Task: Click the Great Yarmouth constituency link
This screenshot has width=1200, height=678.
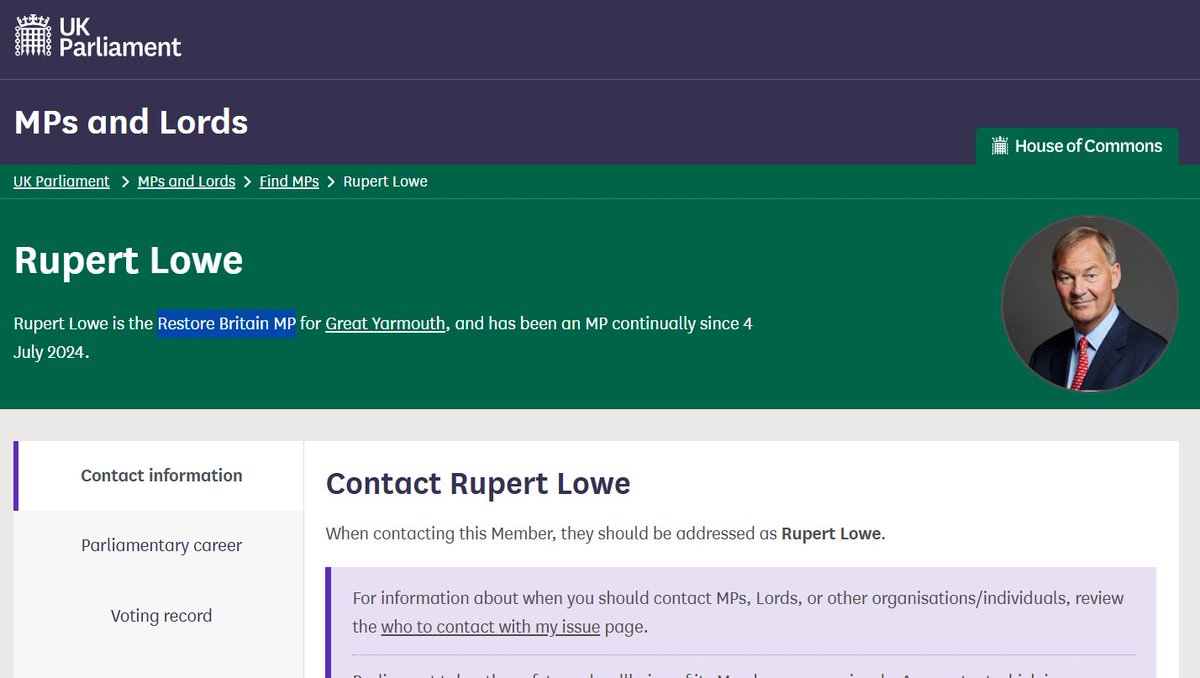Action: point(385,324)
